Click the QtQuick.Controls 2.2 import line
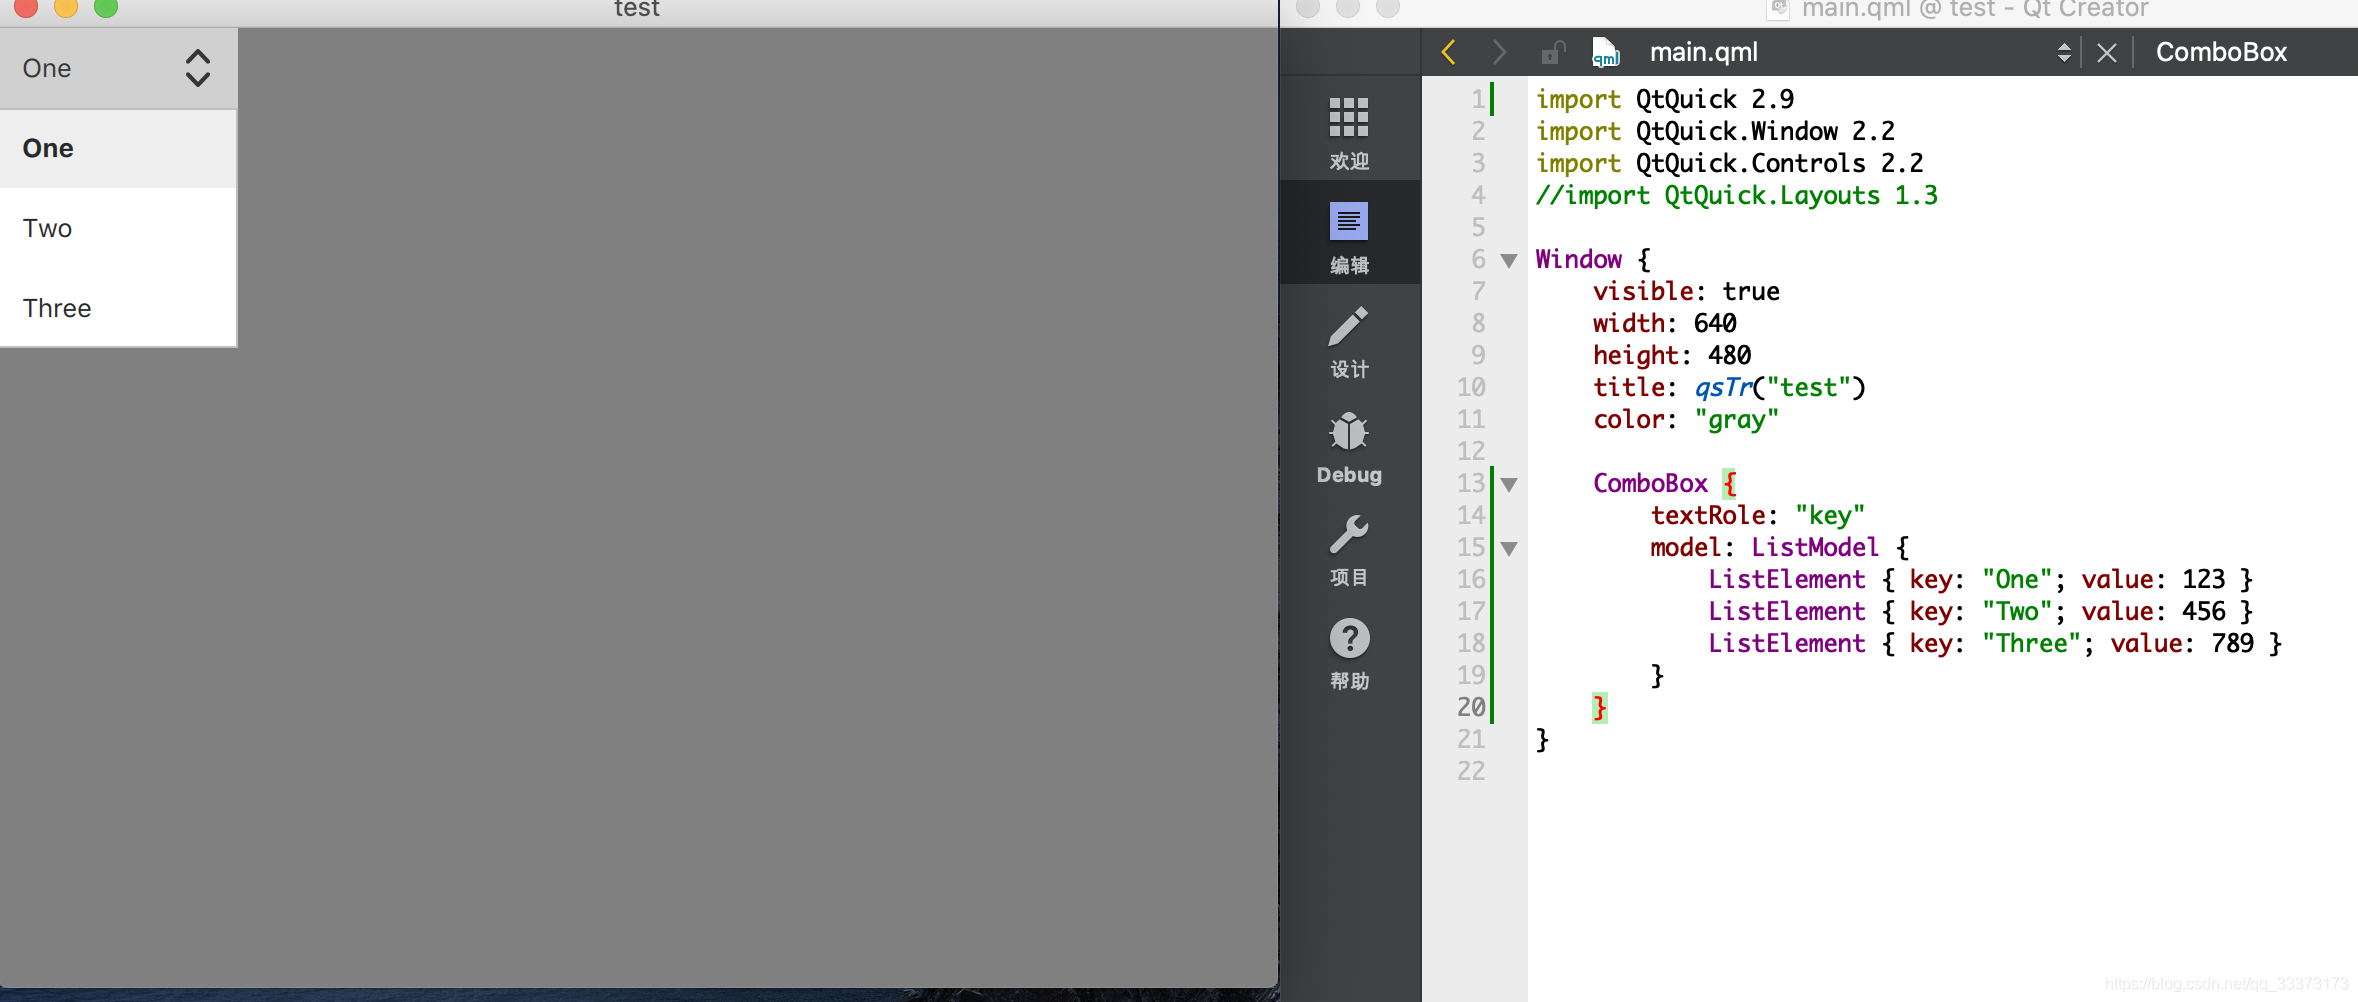Viewport: 2358px width, 1002px height. [x=1729, y=163]
